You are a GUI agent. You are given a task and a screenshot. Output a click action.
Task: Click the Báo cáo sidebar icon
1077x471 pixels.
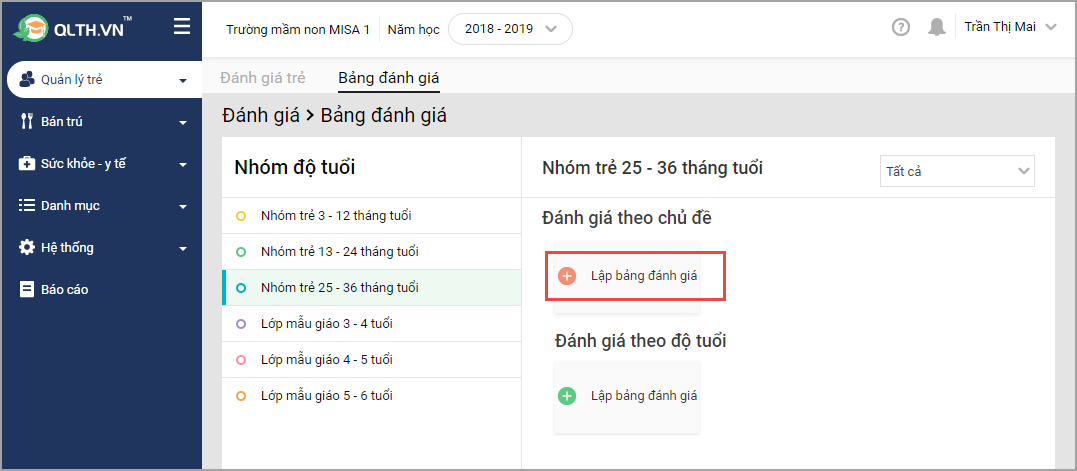27,289
